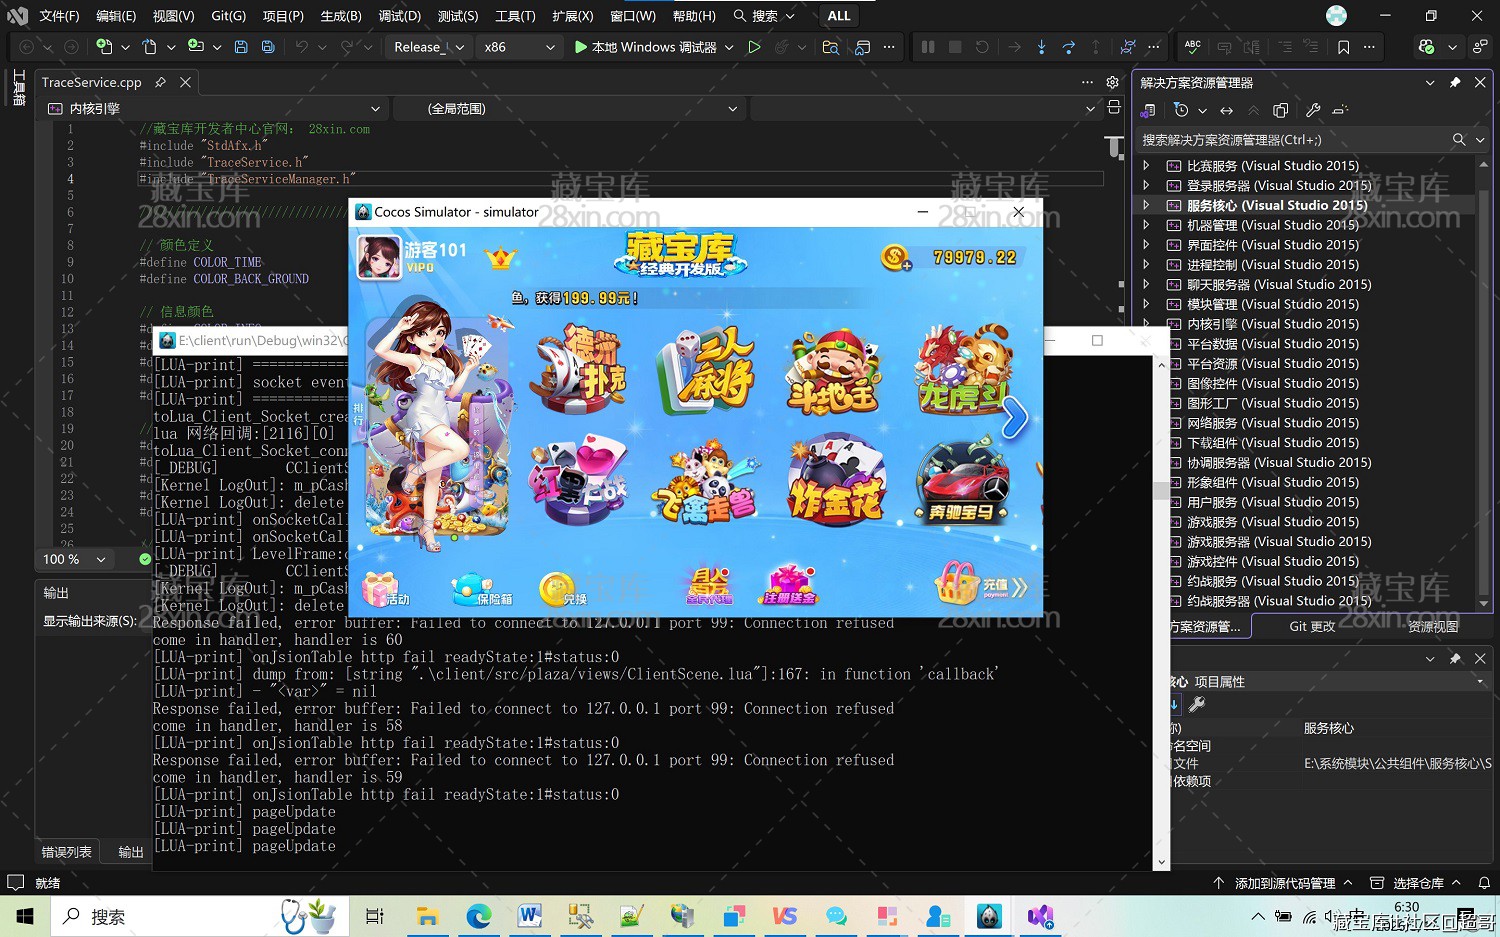Click the wrench properties icon in Solution Explorer
Image resolution: width=1500 pixels, height=937 pixels.
(1313, 110)
